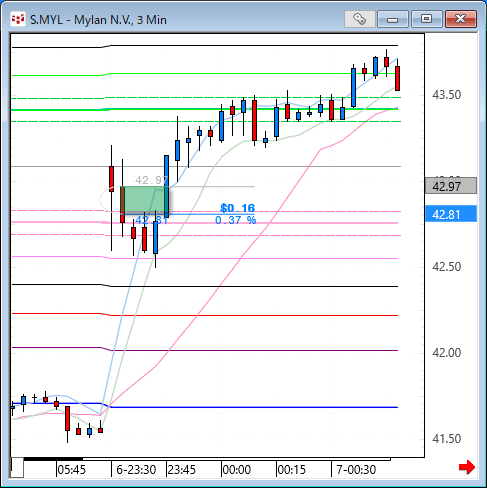Click the 7-00:30 time axis label
Image resolution: width=487 pixels, height=488 pixels.
click(356, 470)
